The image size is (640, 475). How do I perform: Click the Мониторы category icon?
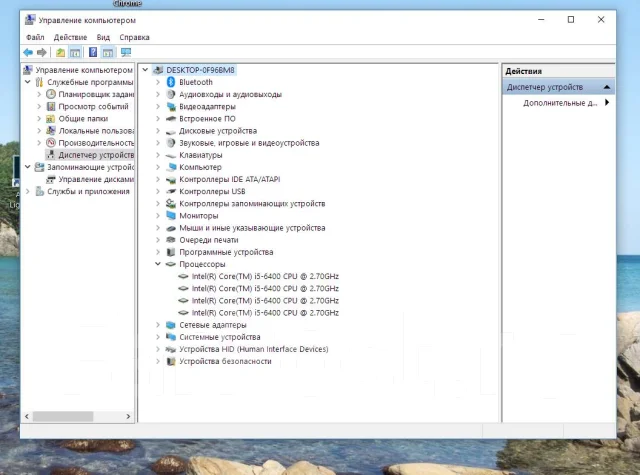(x=171, y=215)
